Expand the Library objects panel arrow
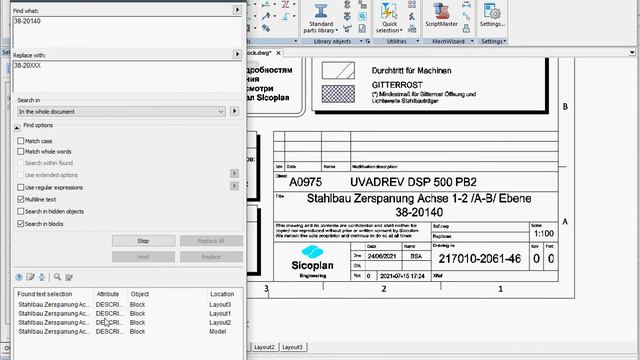 [361, 41]
